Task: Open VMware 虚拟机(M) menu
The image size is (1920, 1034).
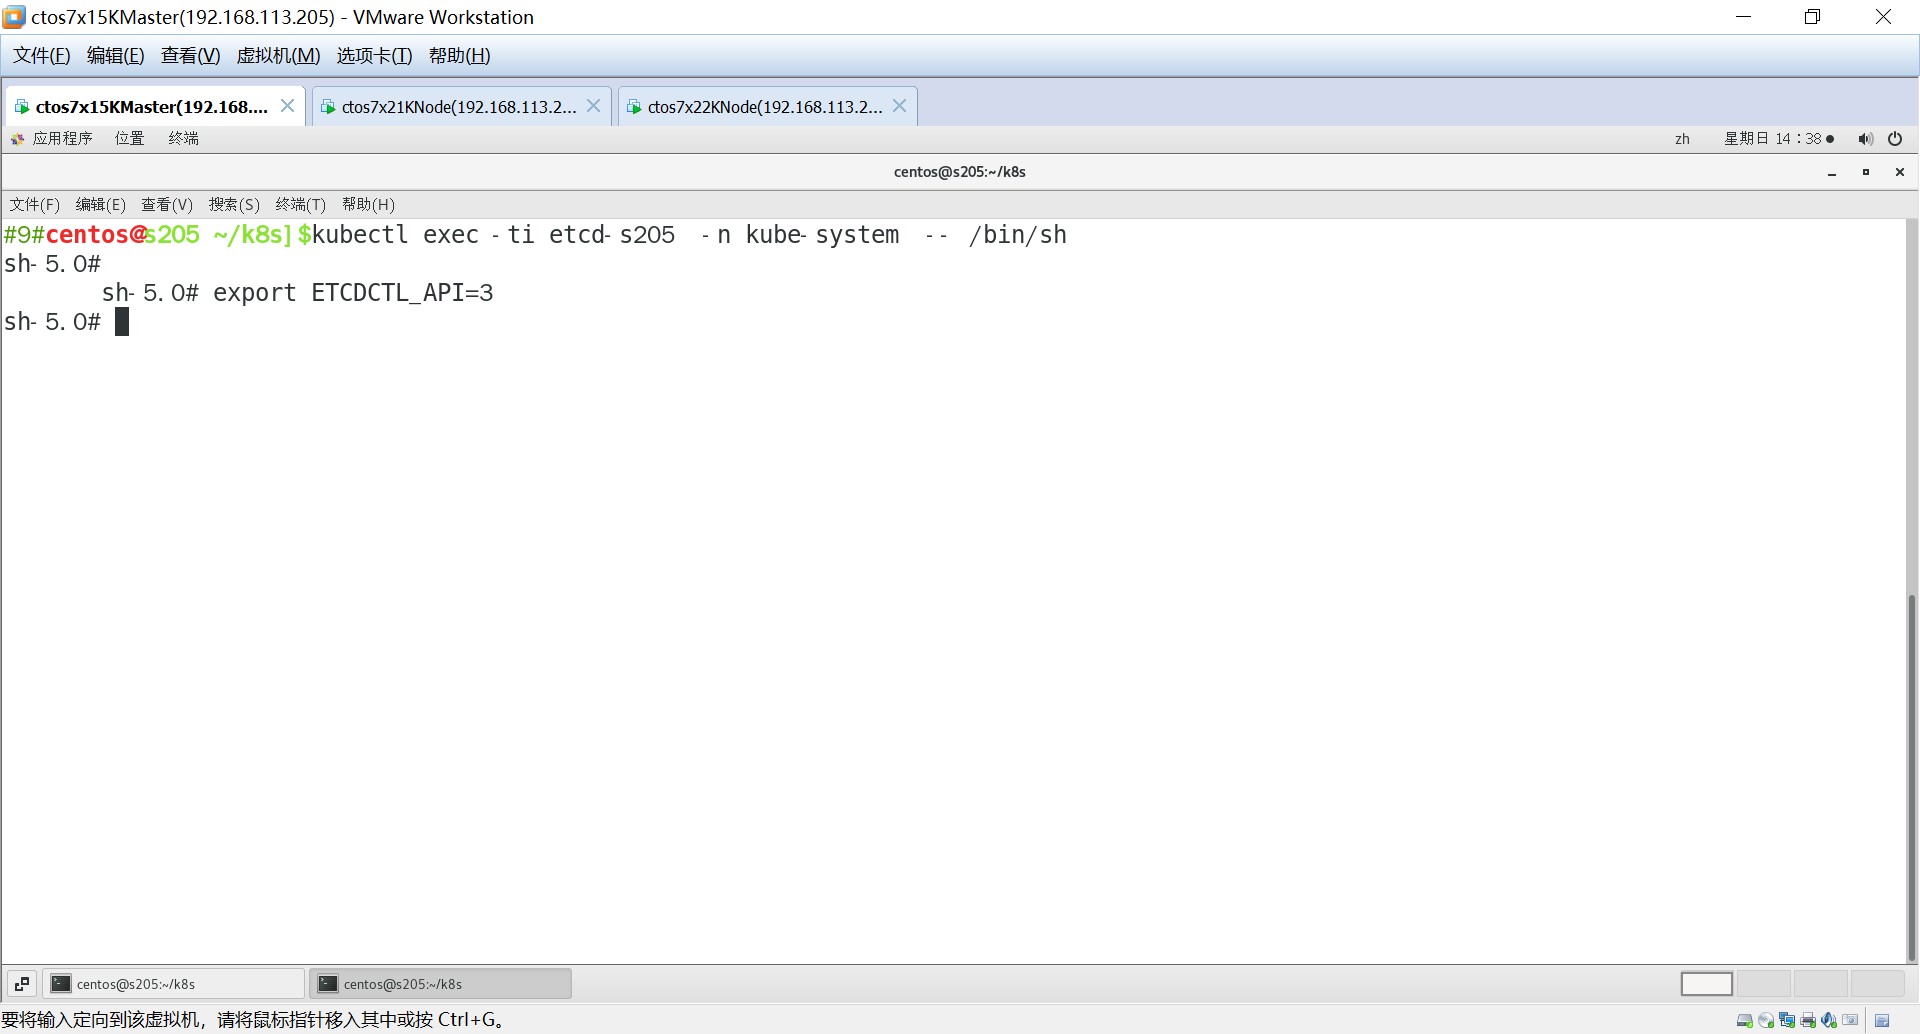Action: click(278, 56)
